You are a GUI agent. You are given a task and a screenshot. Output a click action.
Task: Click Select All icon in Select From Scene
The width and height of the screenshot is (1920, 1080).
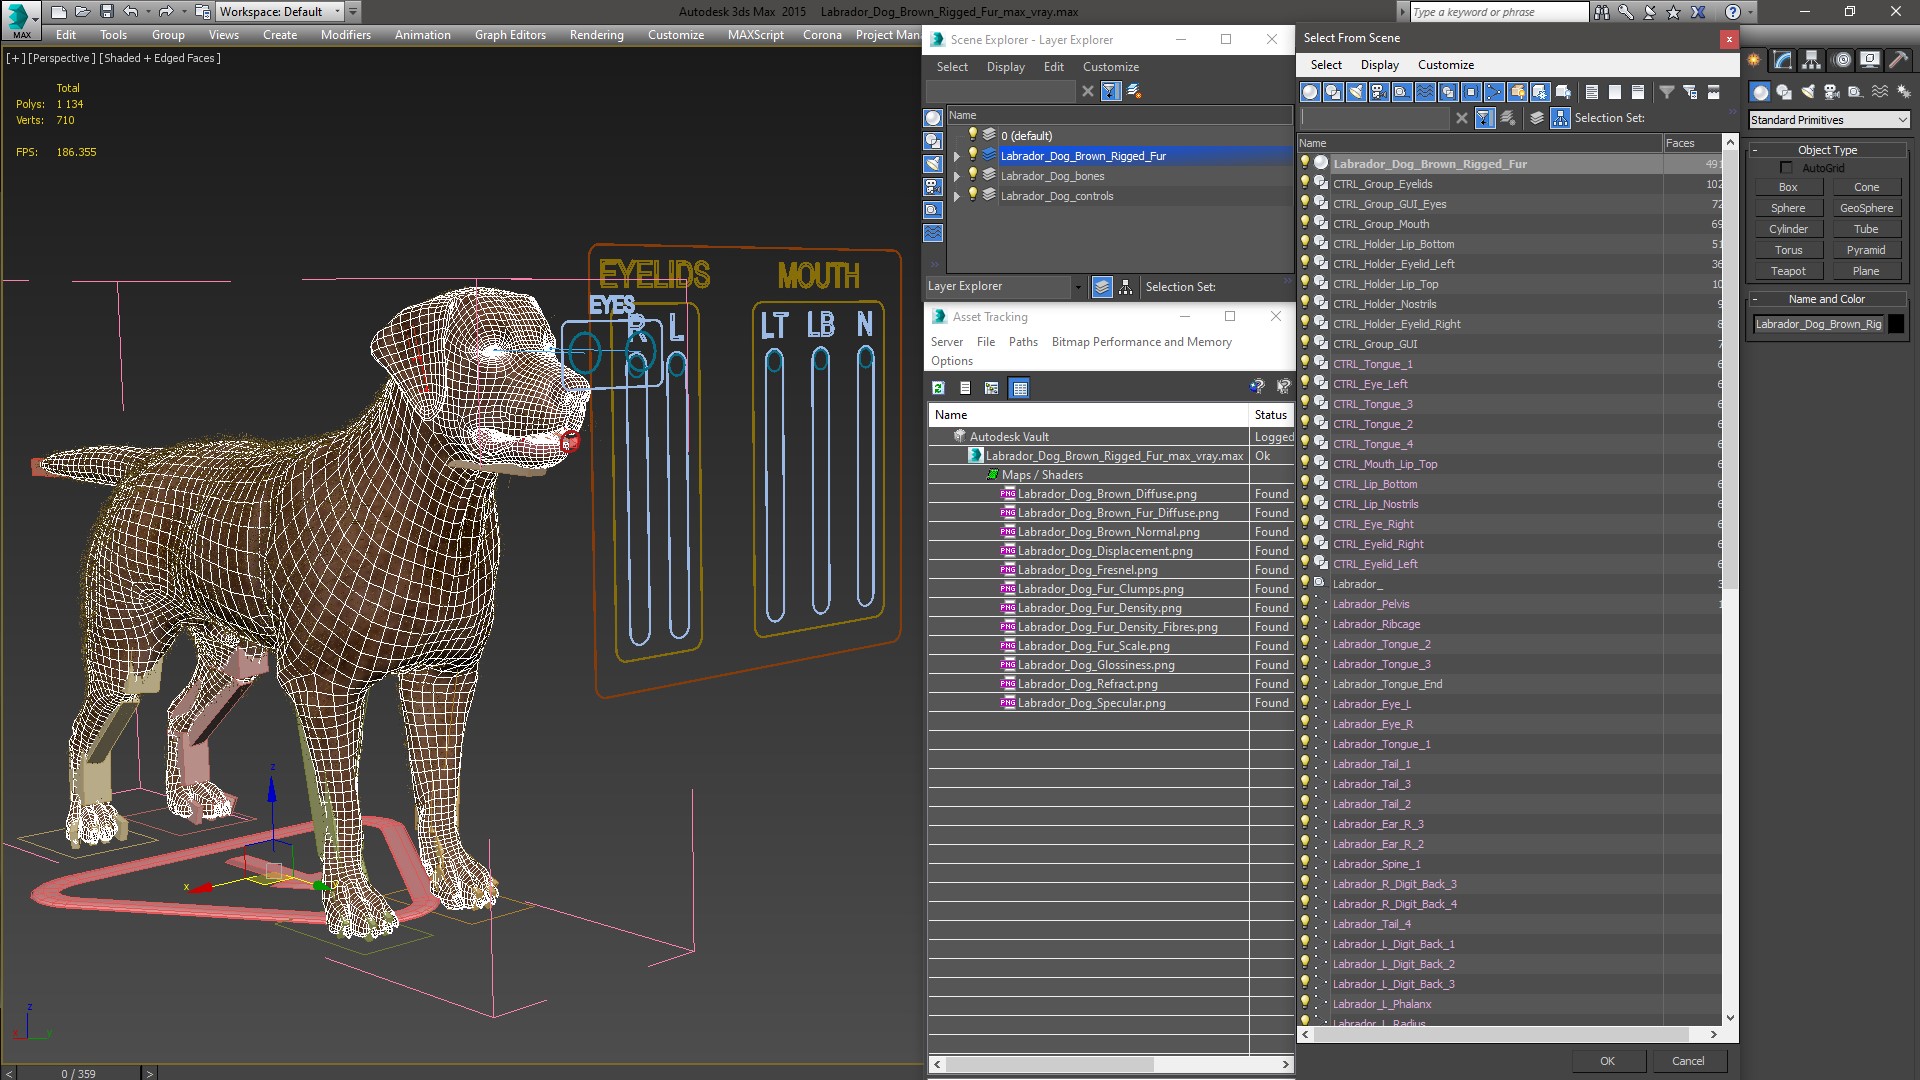pos(1592,92)
